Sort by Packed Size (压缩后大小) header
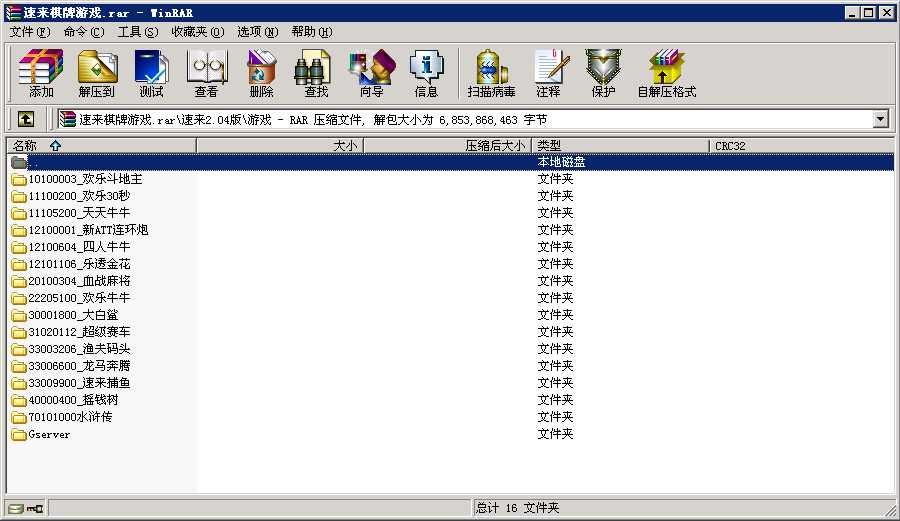 coord(448,146)
